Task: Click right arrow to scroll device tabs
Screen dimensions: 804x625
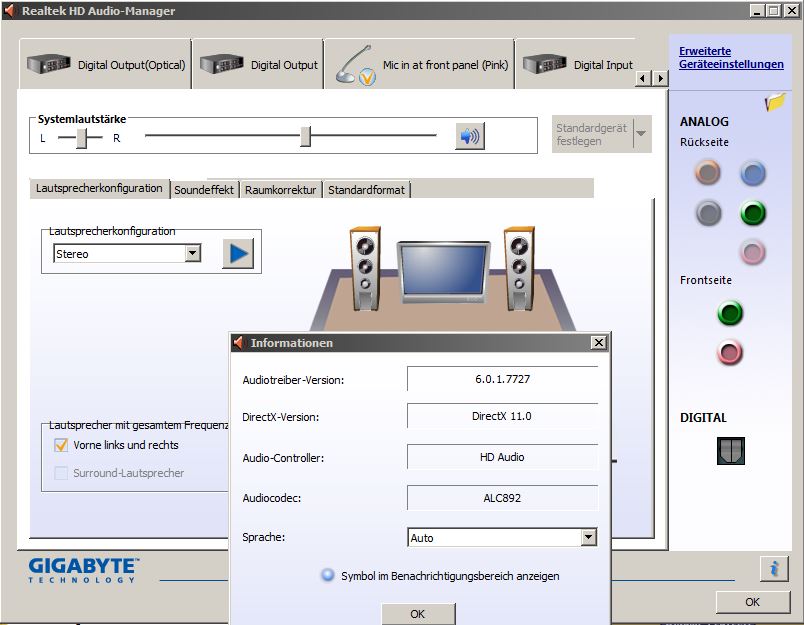Action: click(x=660, y=78)
